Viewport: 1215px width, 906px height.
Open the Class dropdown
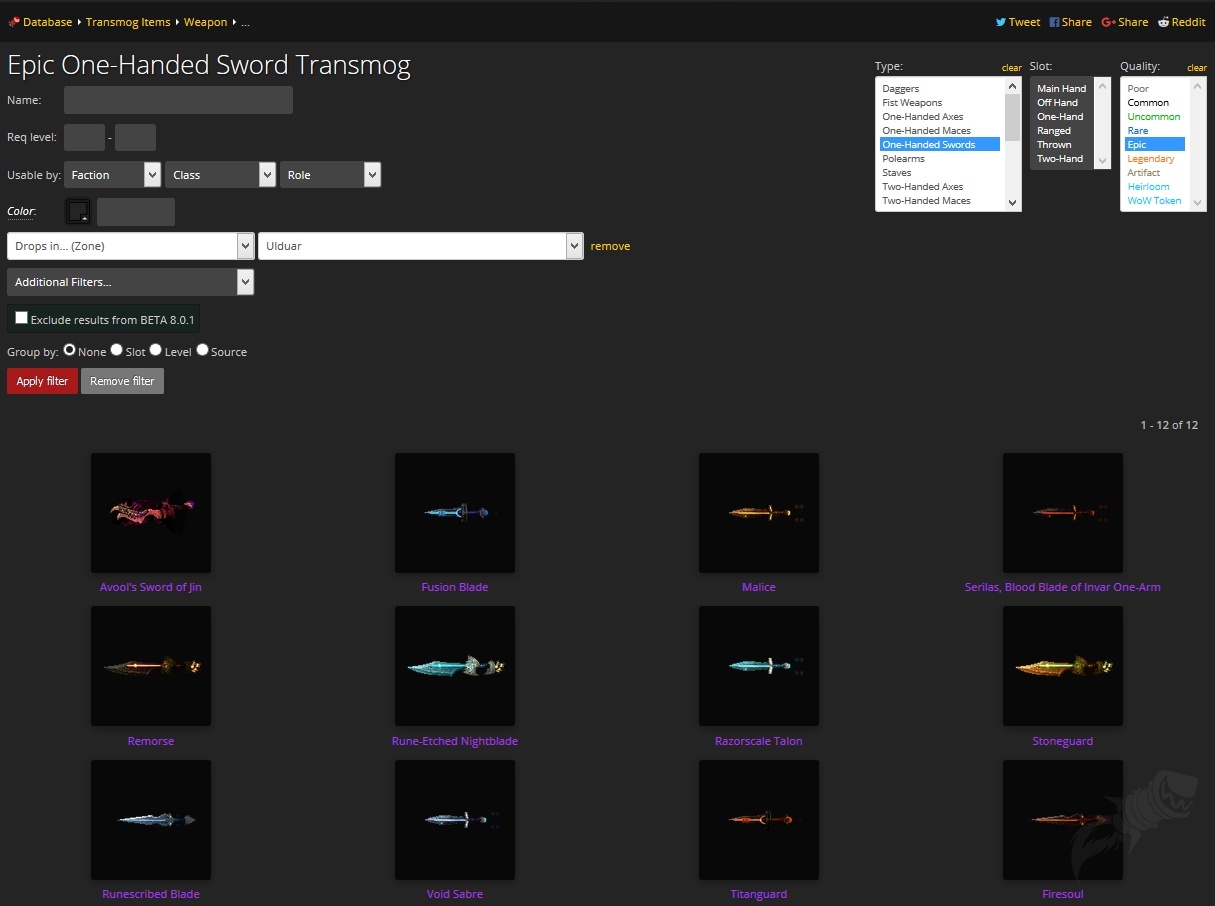tap(221, 175)
